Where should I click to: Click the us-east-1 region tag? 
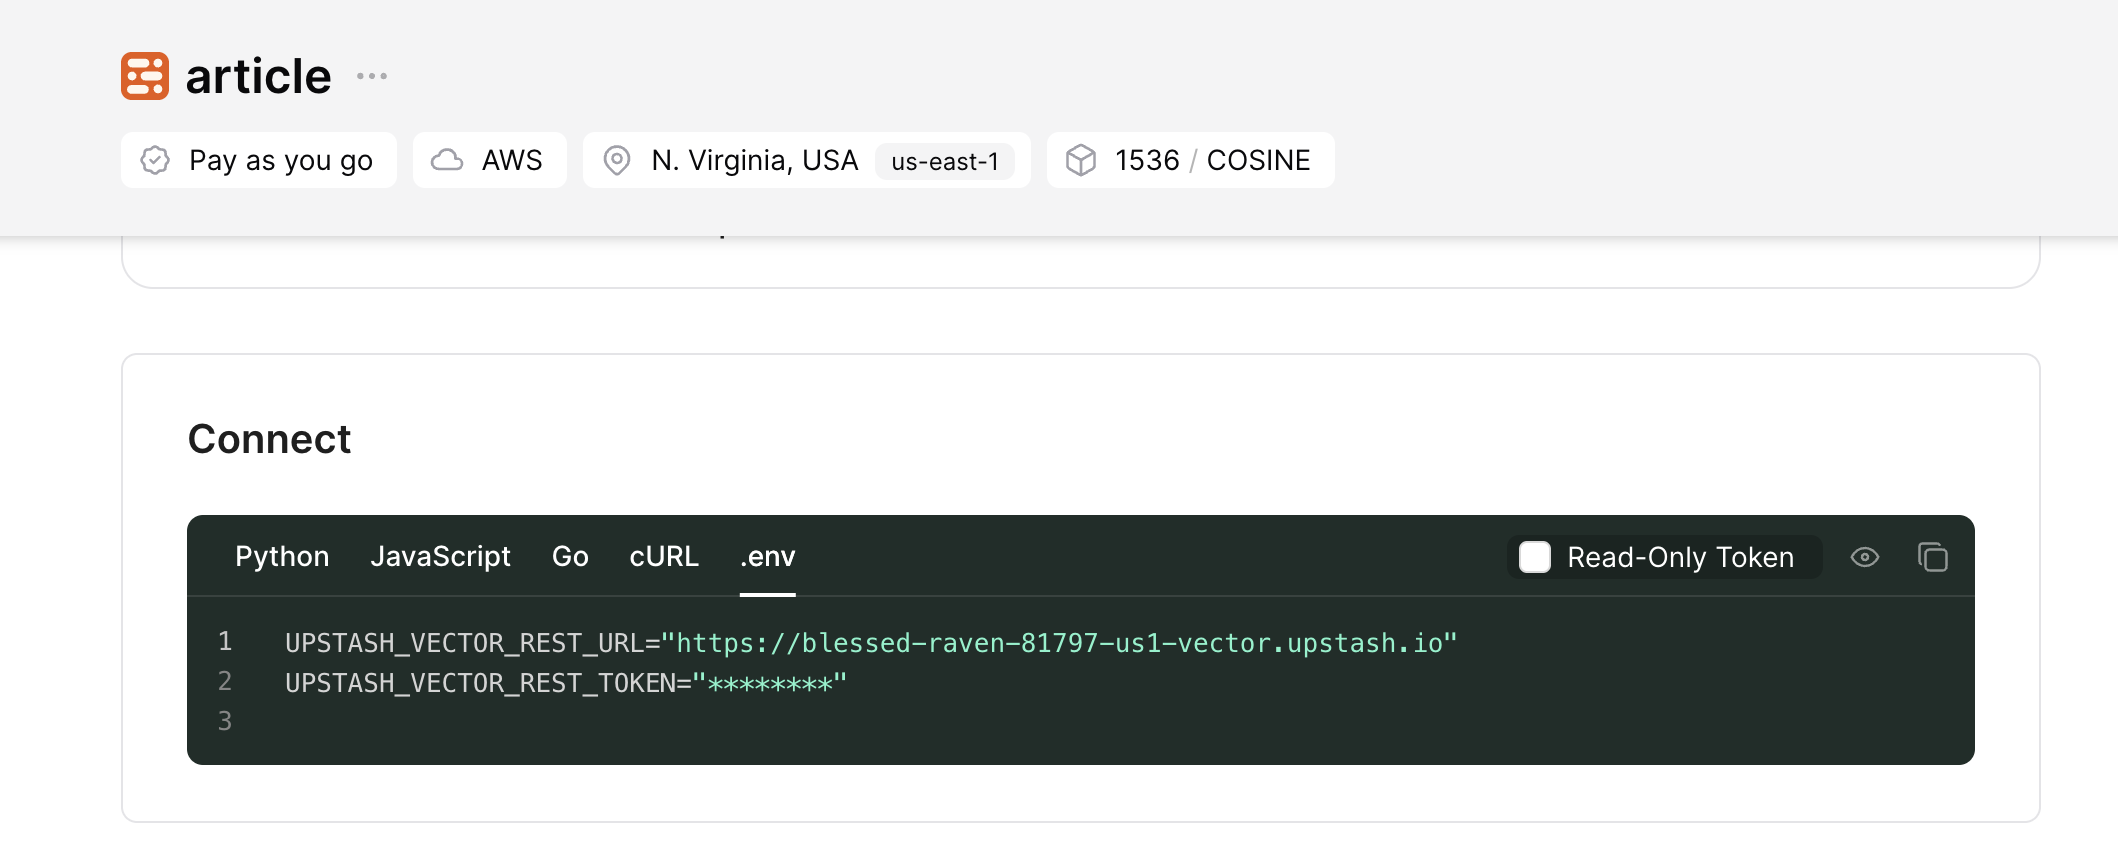(x=944, y=161)
